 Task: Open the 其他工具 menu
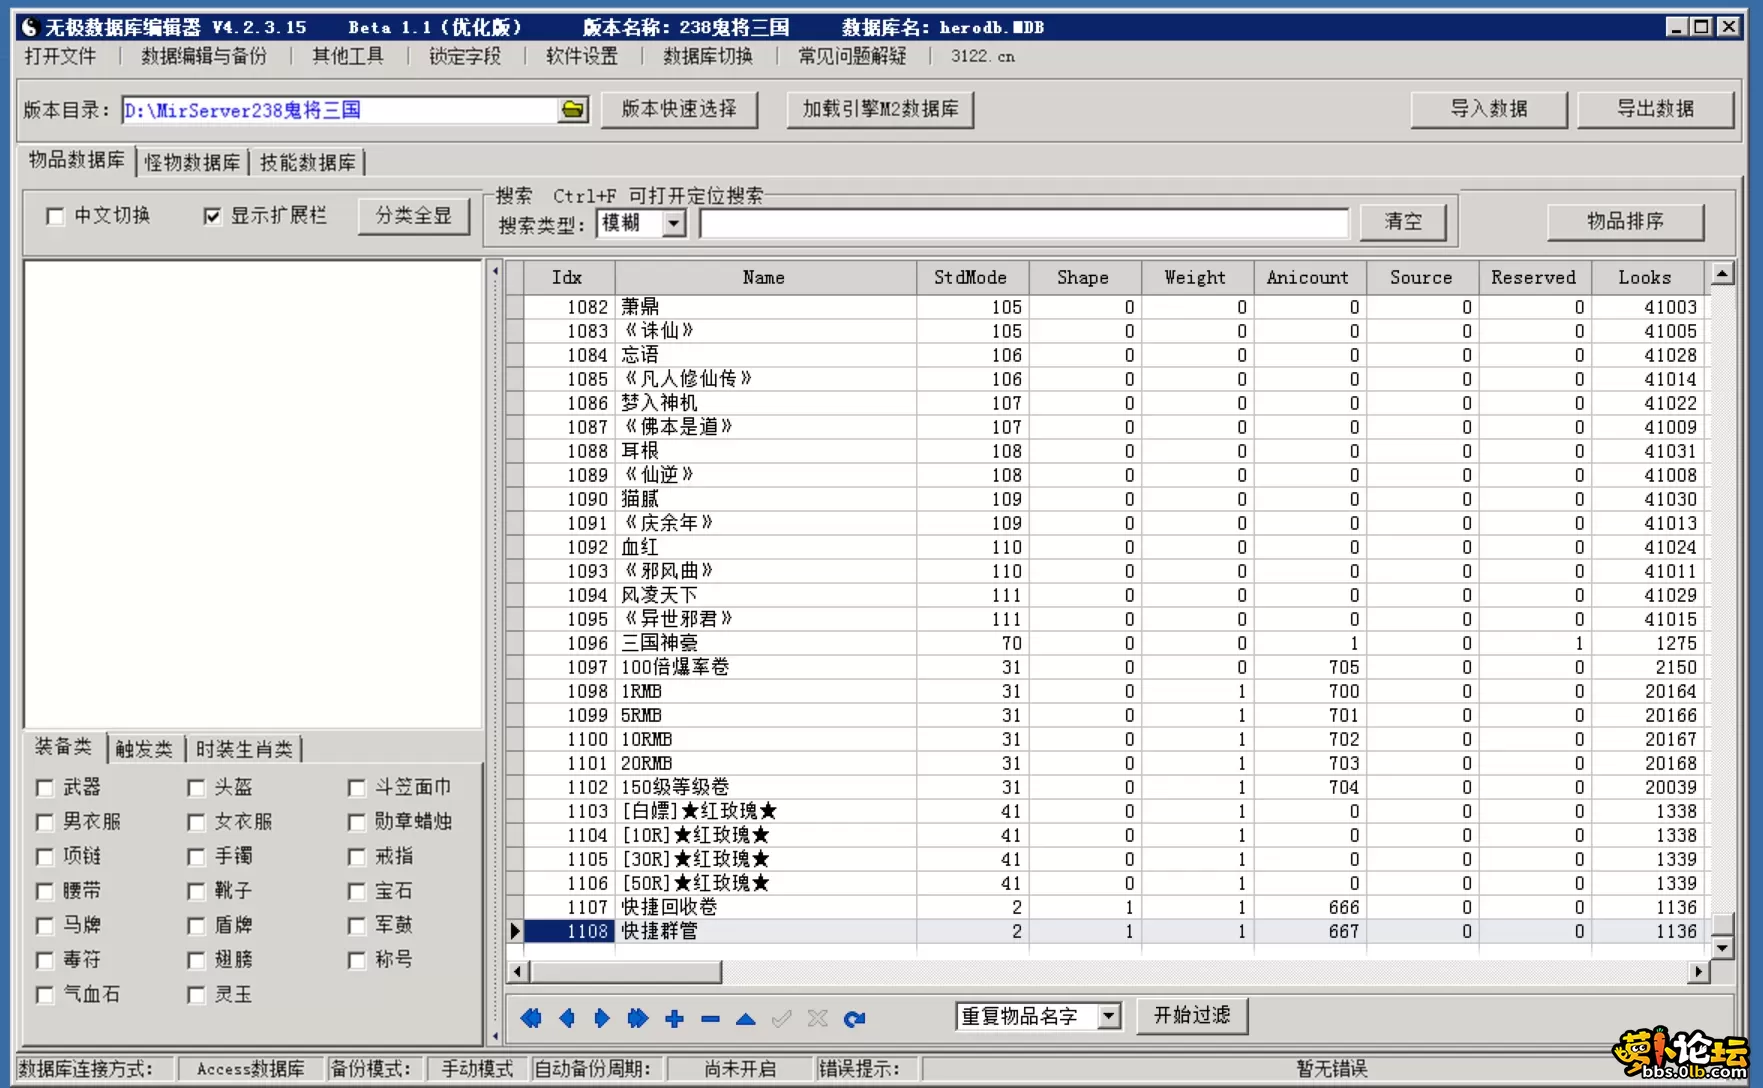coord(348,56)
